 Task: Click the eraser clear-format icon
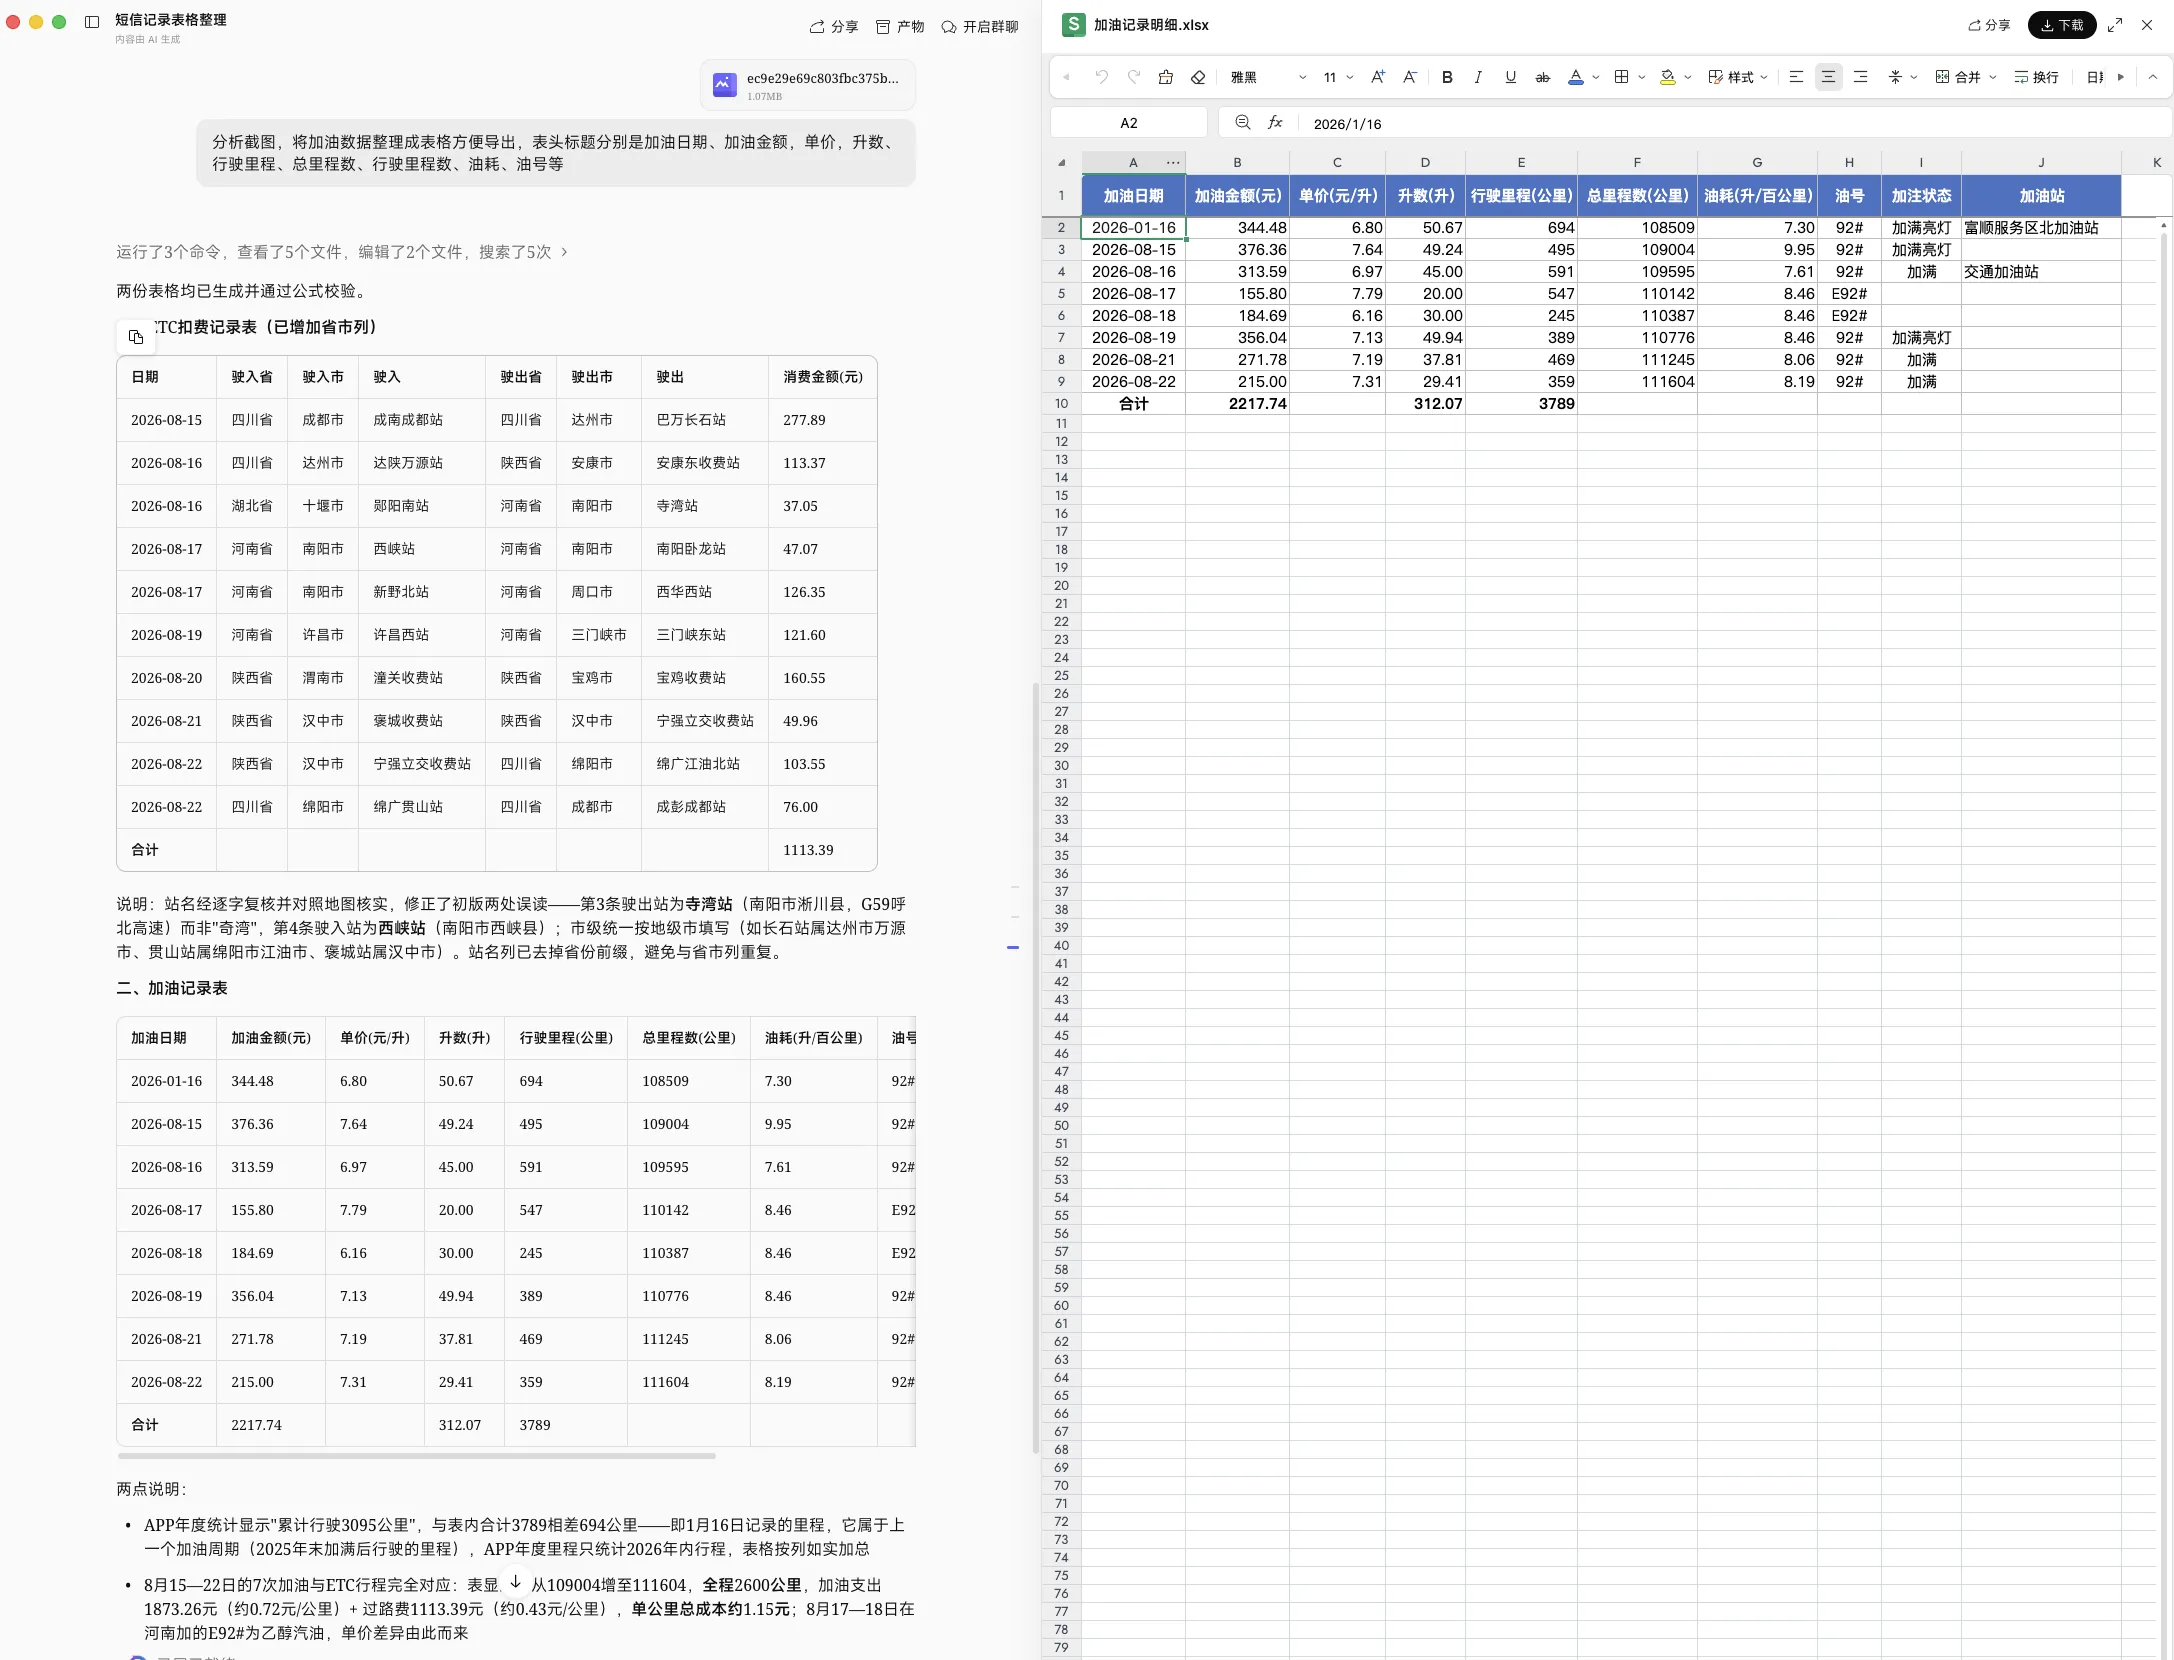pyautogui.click(x=1198, y=77)
